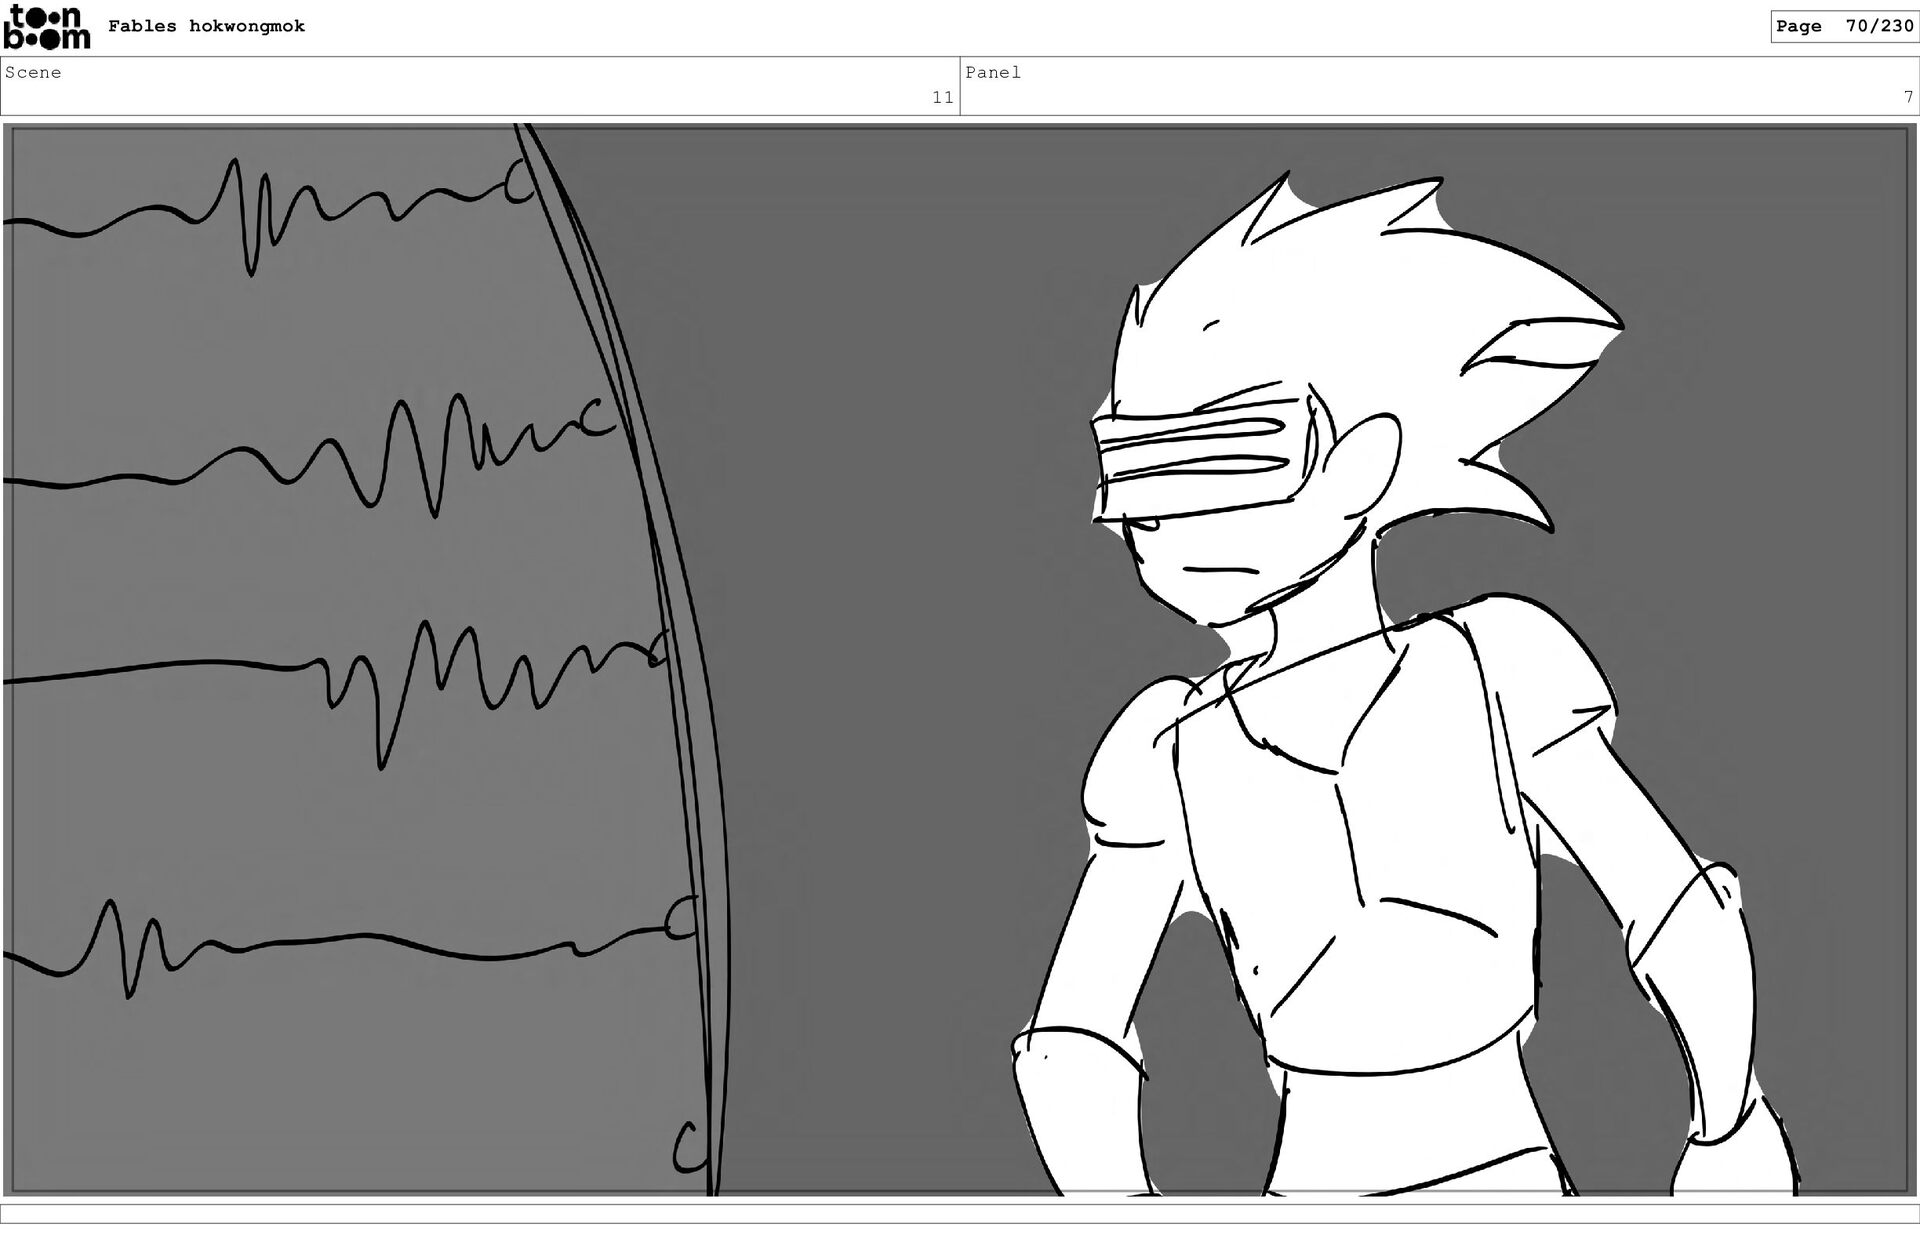Select the panel number 7
1920x1242 pixels.
[1908, 97]
